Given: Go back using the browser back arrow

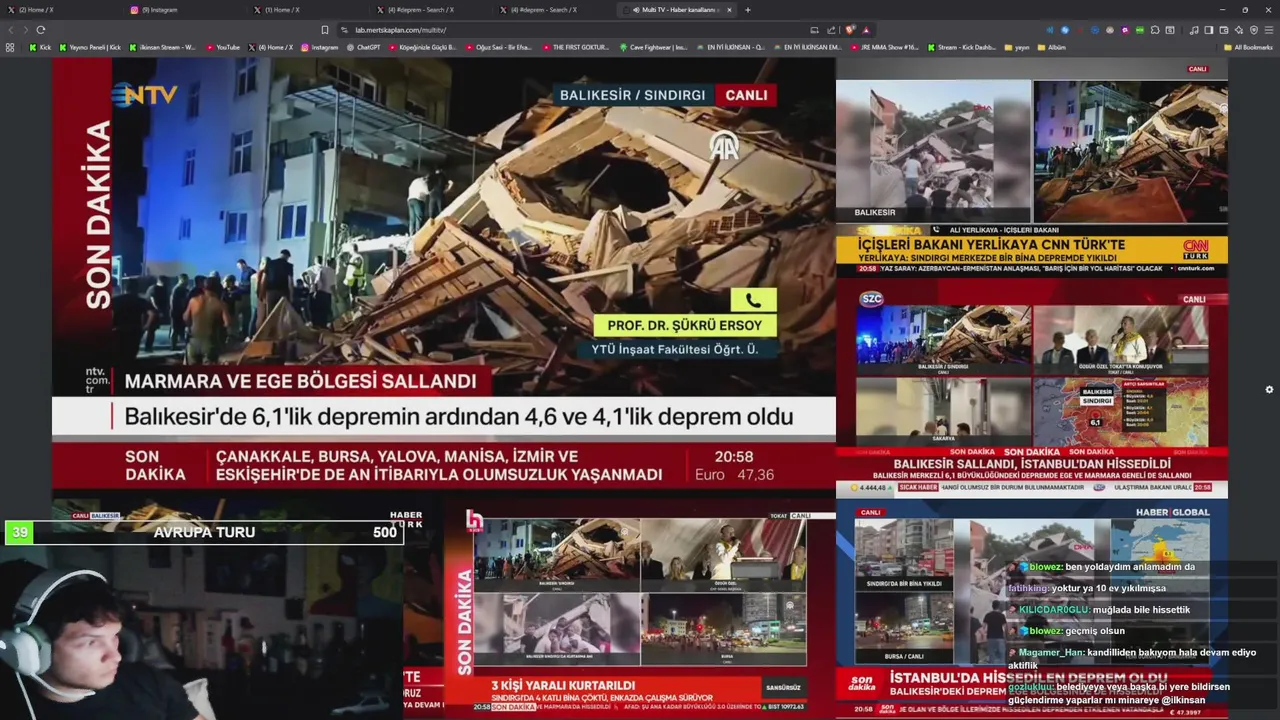Looking at the screenshot, I should pos(11,30).
